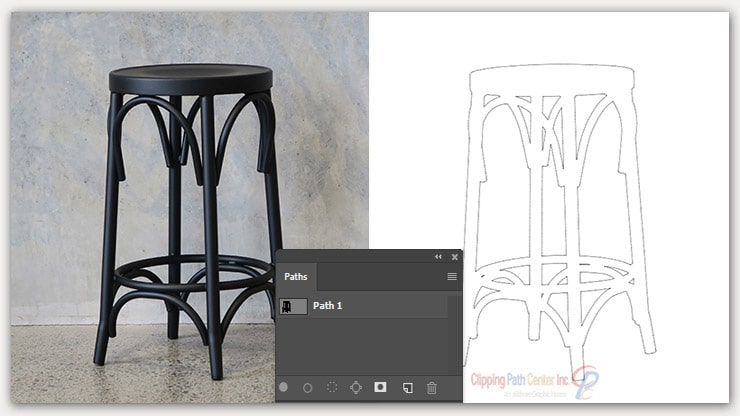
Task: Load Path 1 as a selection
Action: coord(332,386)
